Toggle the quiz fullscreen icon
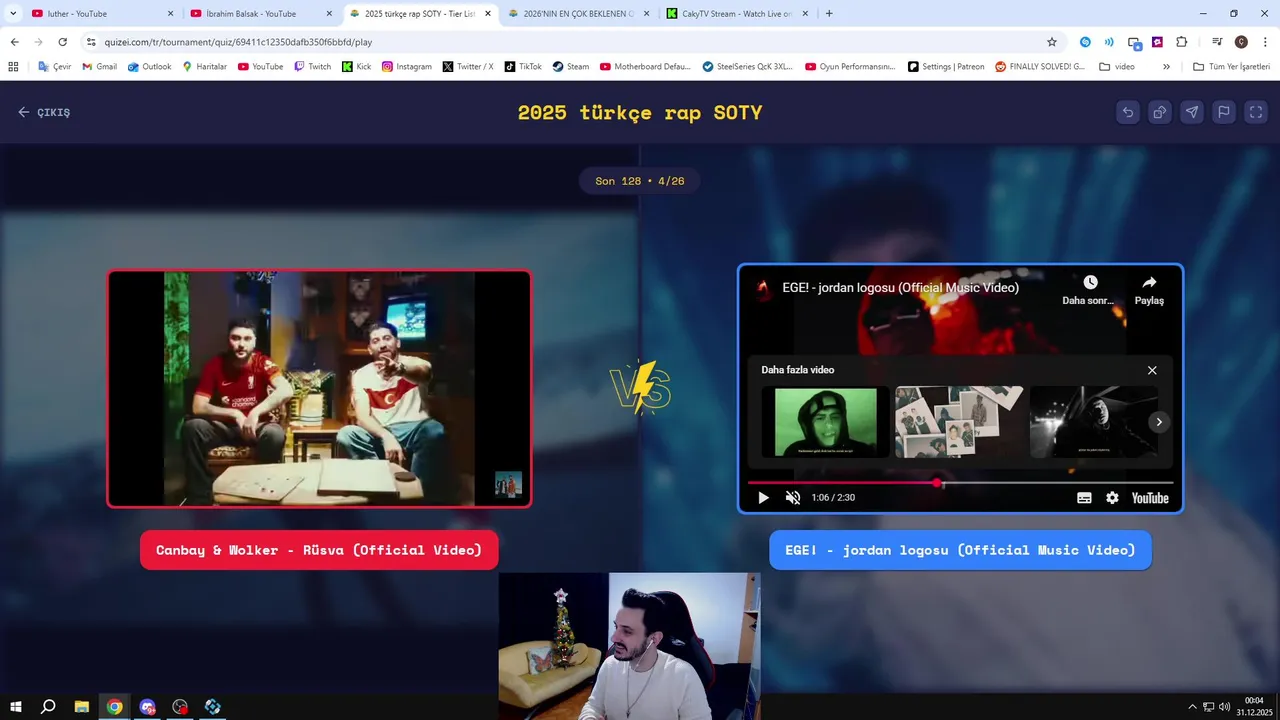 [x=1256, y=112]
